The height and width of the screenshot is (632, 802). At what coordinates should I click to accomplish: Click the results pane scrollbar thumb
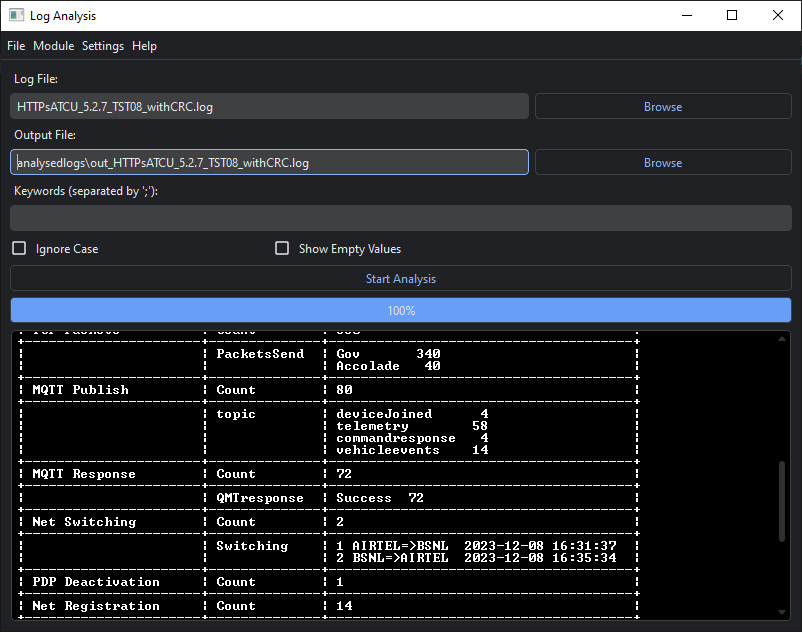(x=782, y=501)
